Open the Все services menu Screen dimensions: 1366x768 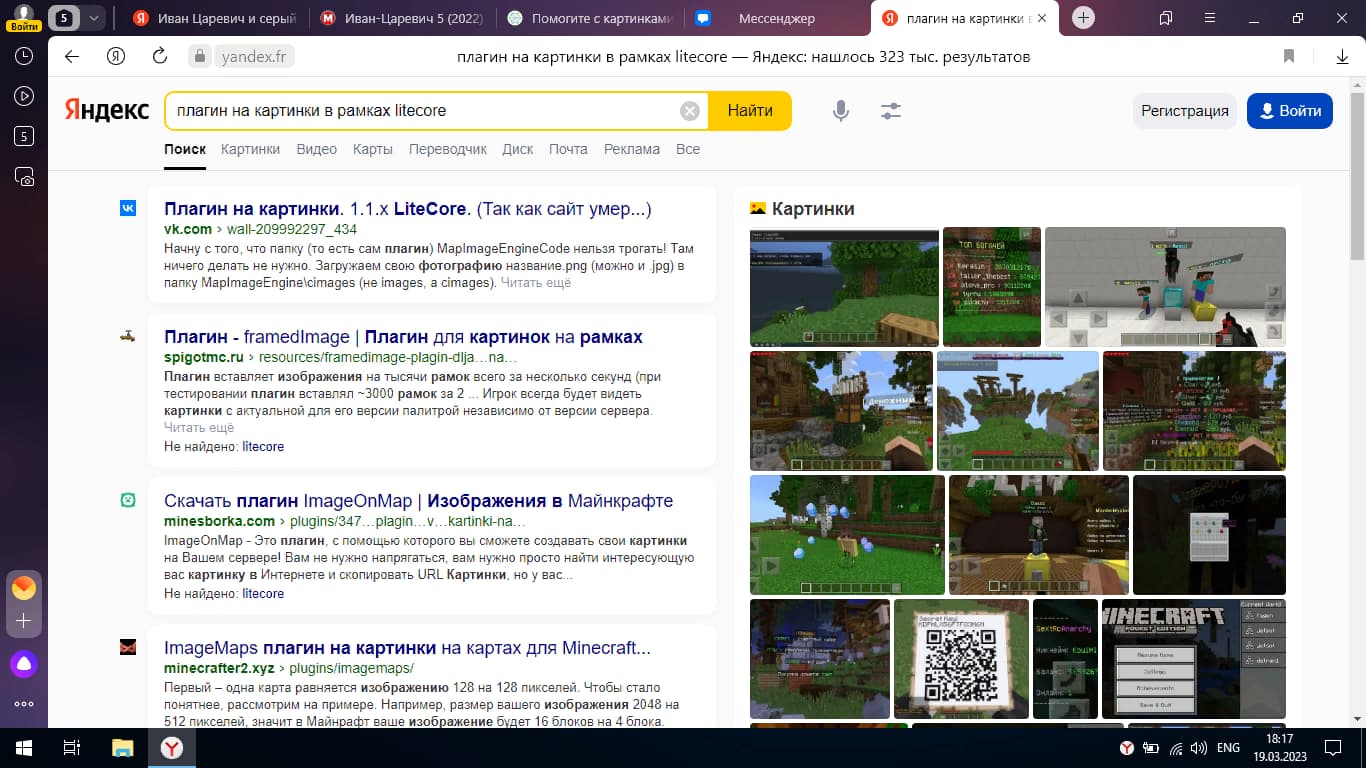tap(687, 149)
